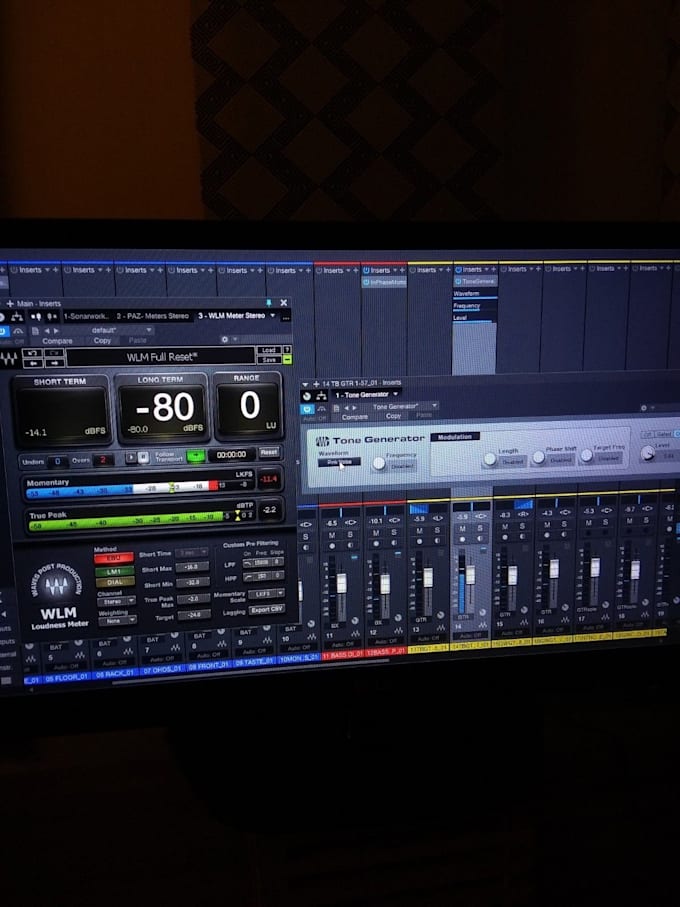Toggle Follow Transport green button

[196, 456]
